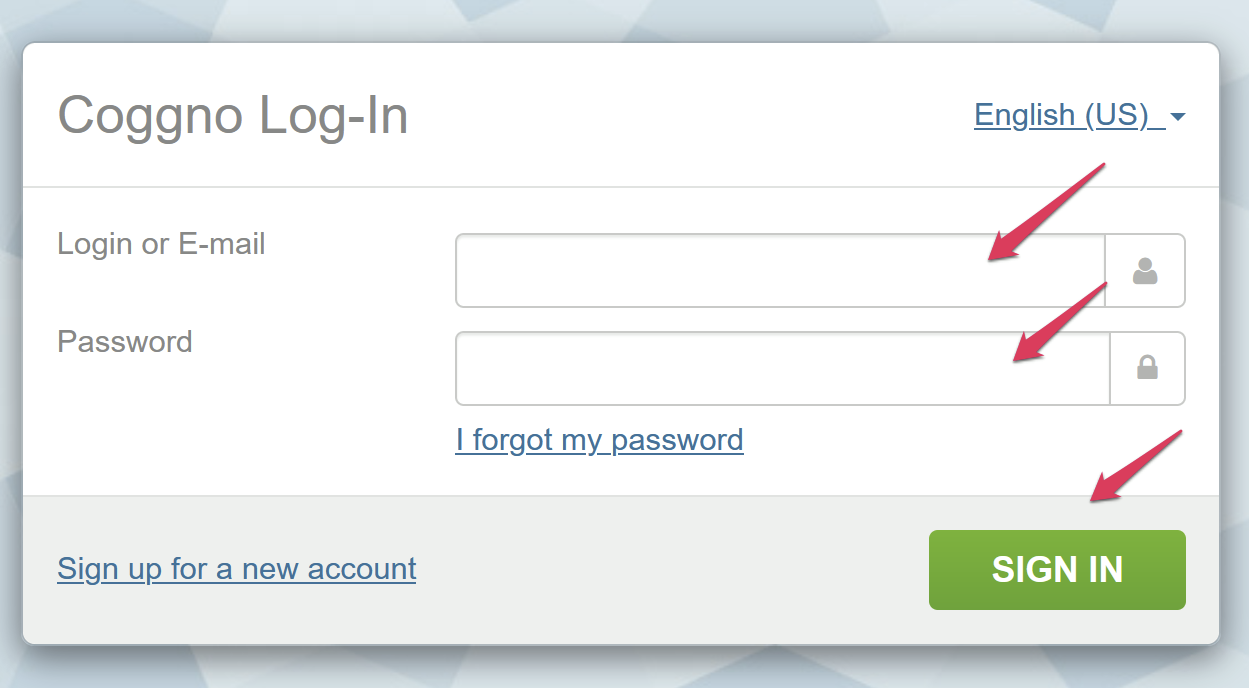1249x688 pixels.
Task: Click the red arrow pointing at SIGN IN
Action: coord(1135,467)
